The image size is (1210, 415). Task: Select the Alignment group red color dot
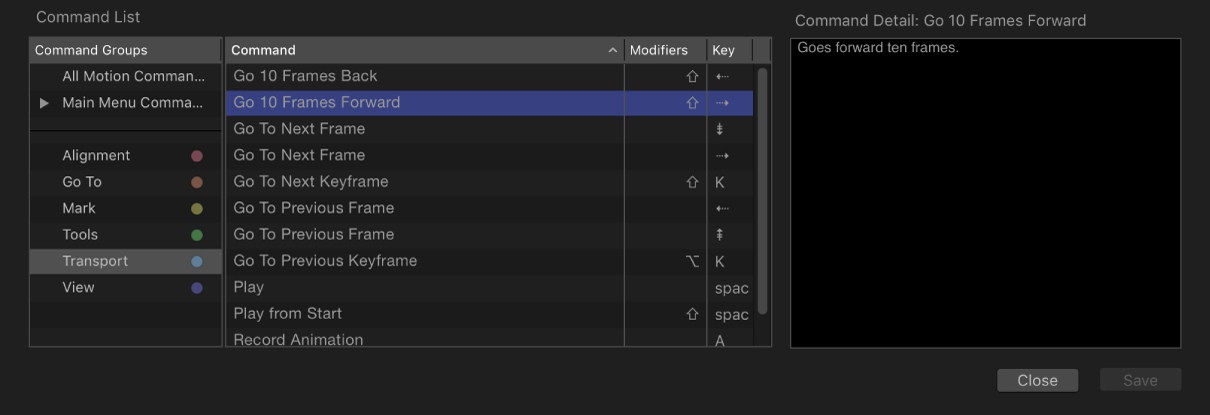coord(197,156)
